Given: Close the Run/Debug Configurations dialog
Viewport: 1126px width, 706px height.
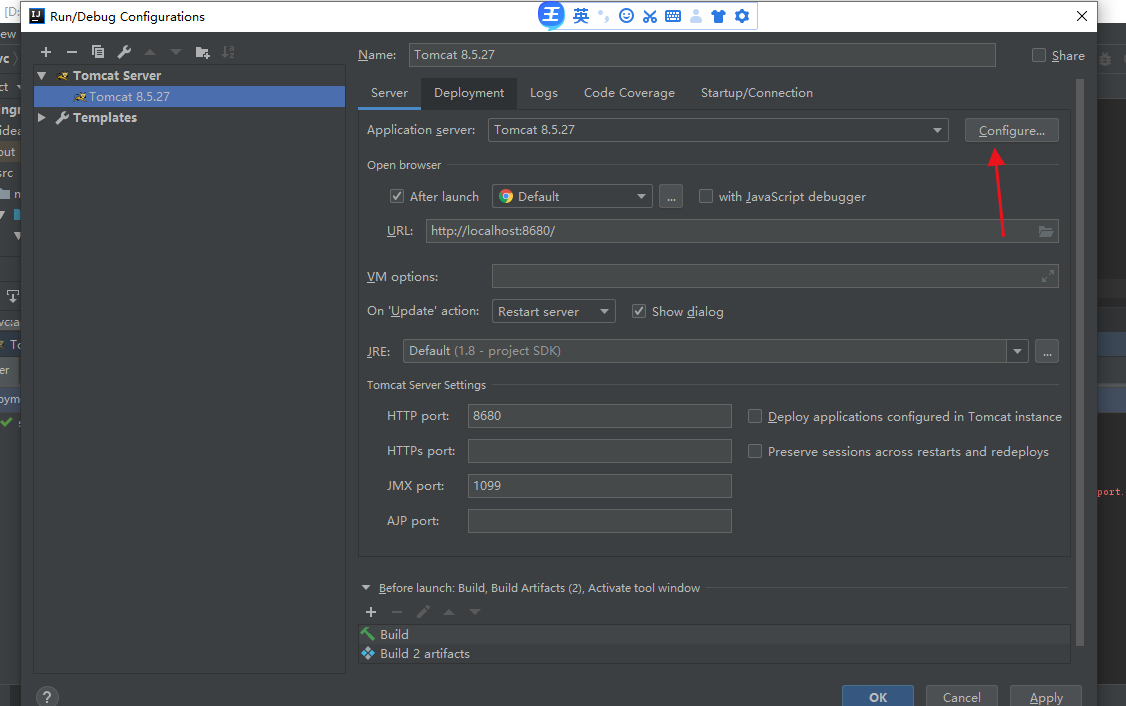Looking at the screenshot, I should [x=1081, y=16].
